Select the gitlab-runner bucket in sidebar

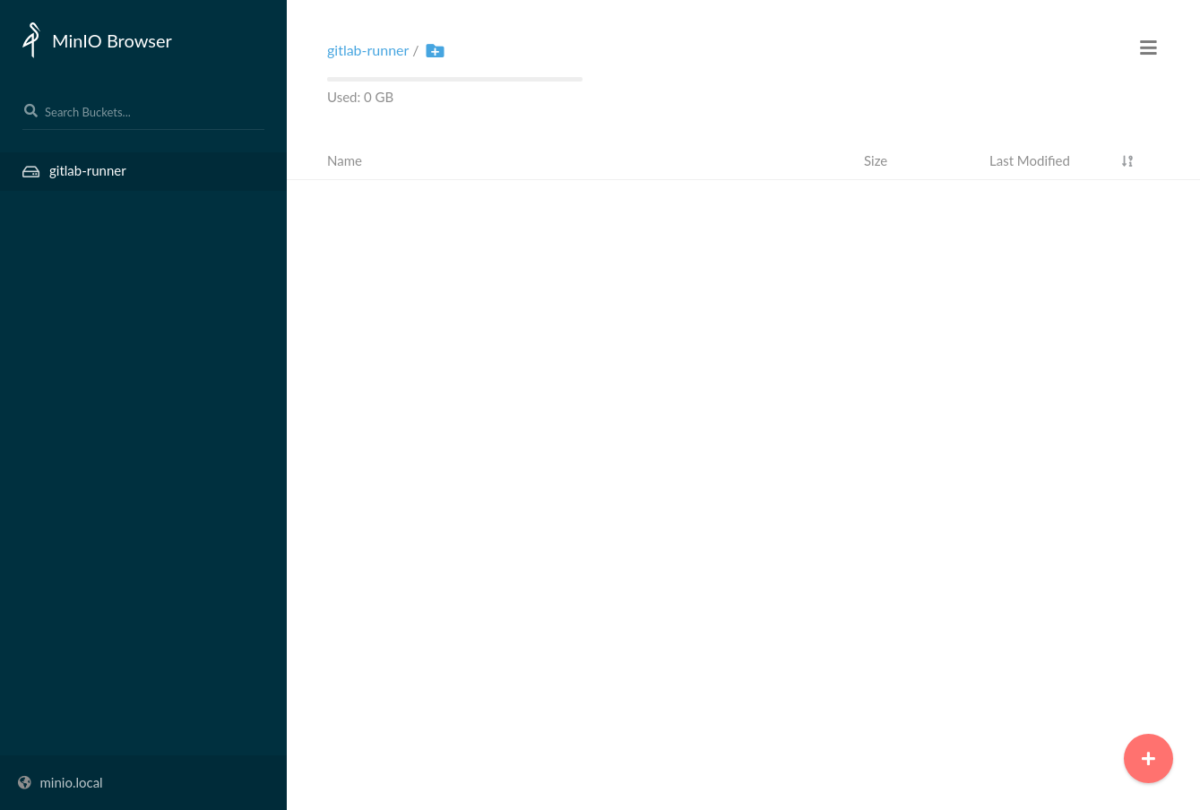tap(87, 171)
